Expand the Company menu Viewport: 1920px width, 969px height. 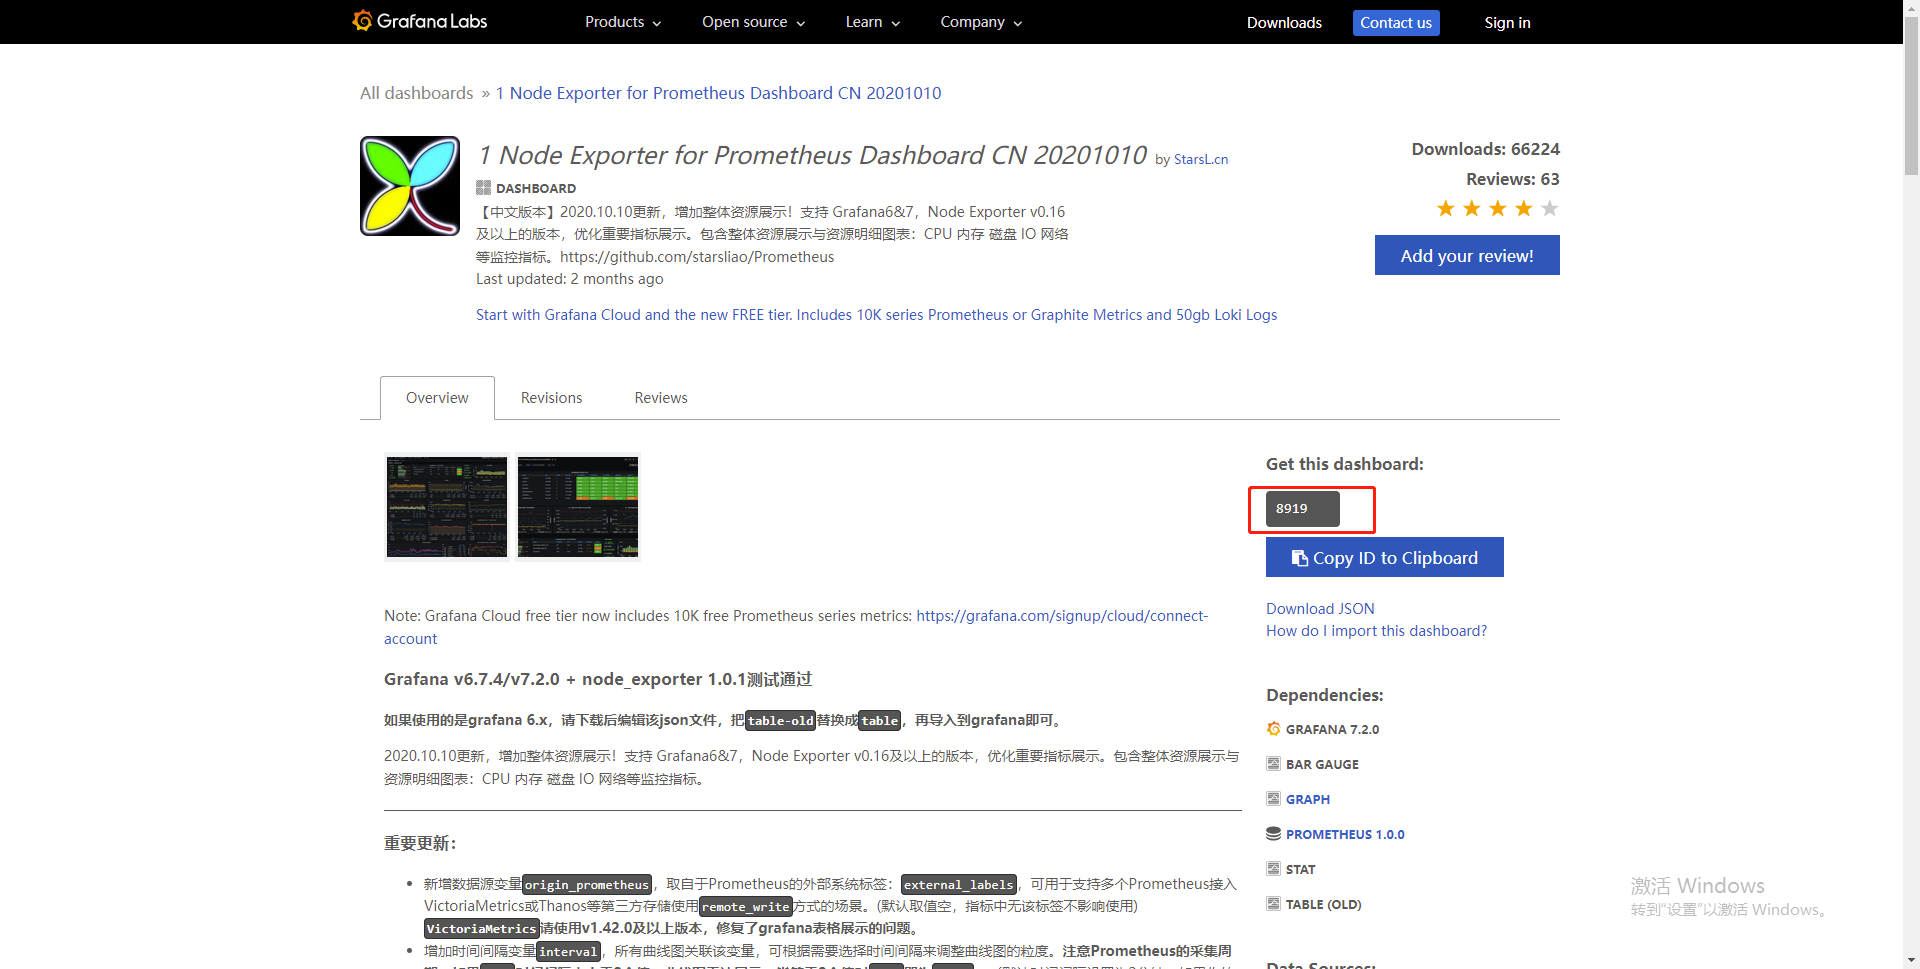pyautogui.click(x=981, y=22)
